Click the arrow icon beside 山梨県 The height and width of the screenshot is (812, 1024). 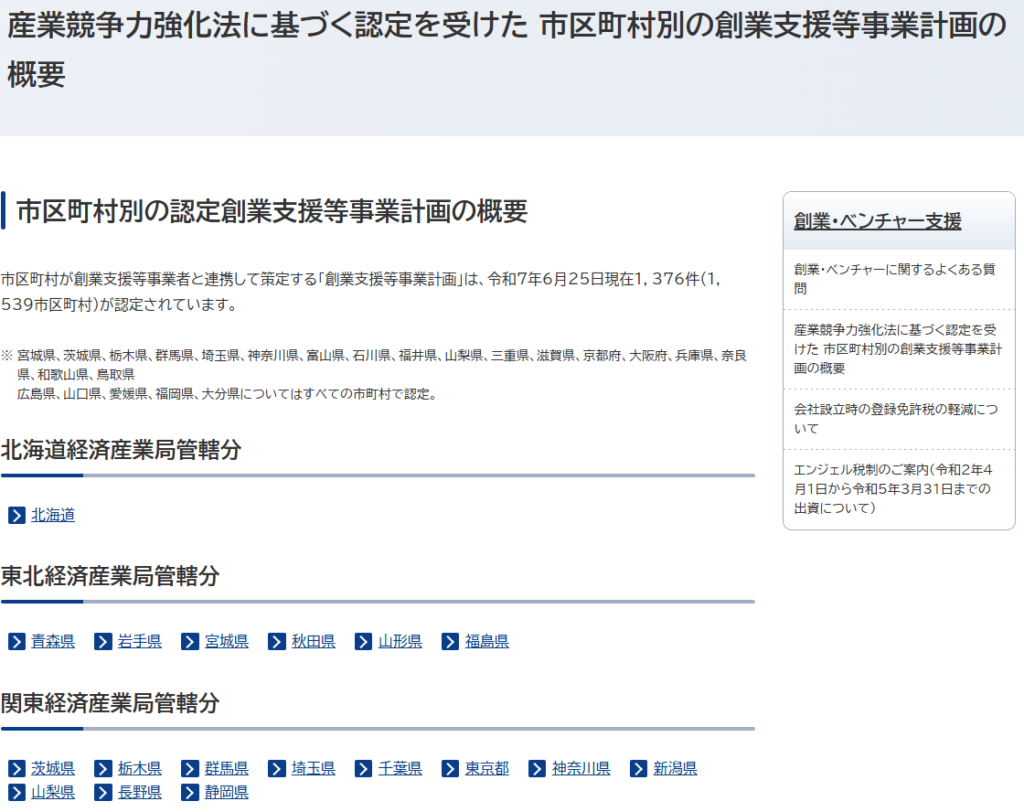pos(16,793)
